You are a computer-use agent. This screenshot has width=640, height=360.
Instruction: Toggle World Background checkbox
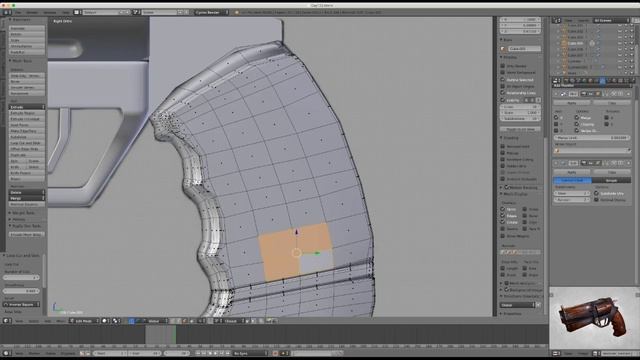point(502,72)
